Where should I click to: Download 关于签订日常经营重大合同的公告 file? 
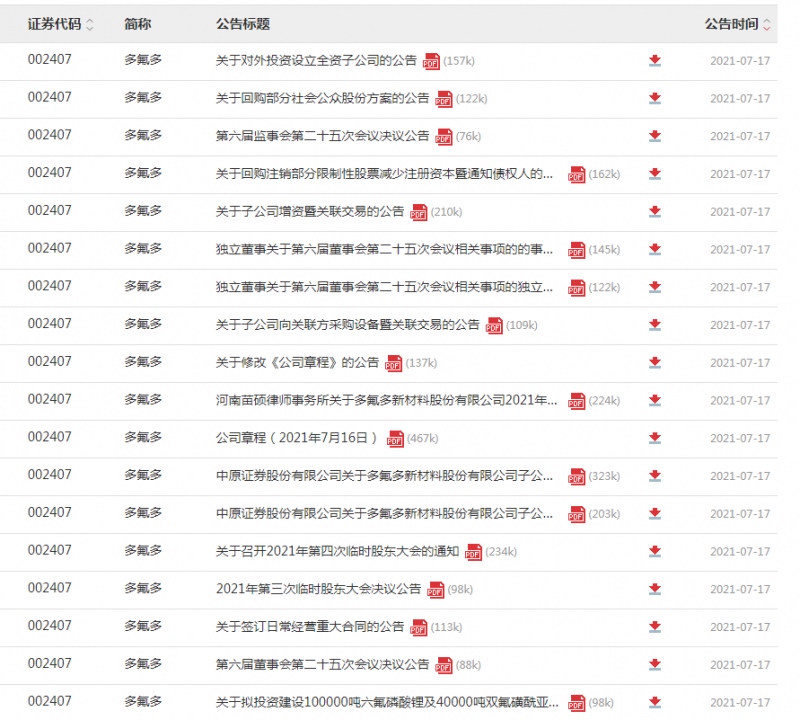tap(655, 627)
